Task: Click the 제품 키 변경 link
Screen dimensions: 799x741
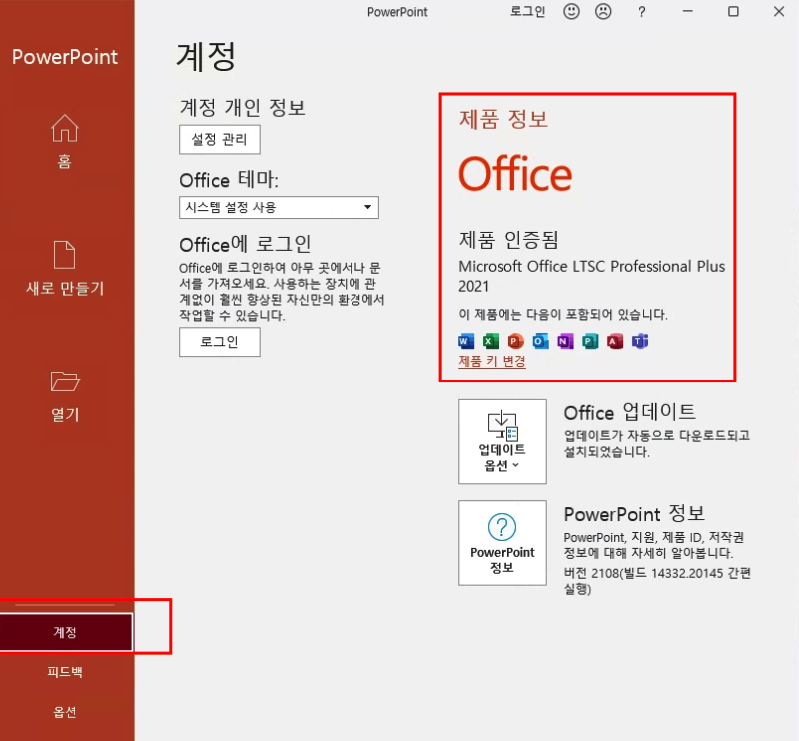Action: (x=492, y=361)
